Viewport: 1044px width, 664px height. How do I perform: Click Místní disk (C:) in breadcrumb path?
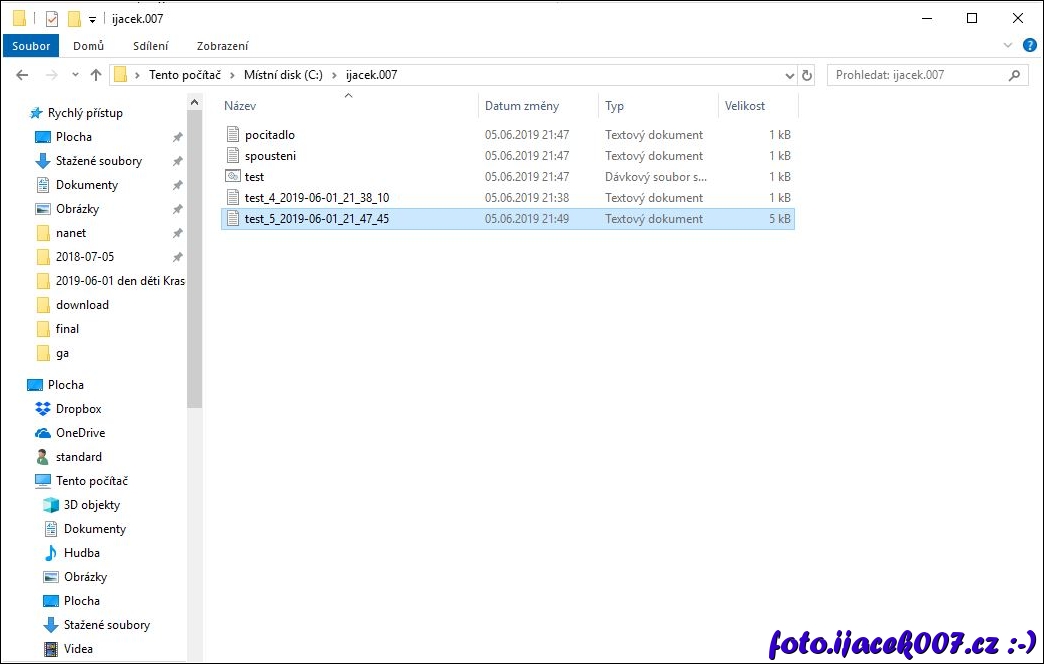pos(283,75)
